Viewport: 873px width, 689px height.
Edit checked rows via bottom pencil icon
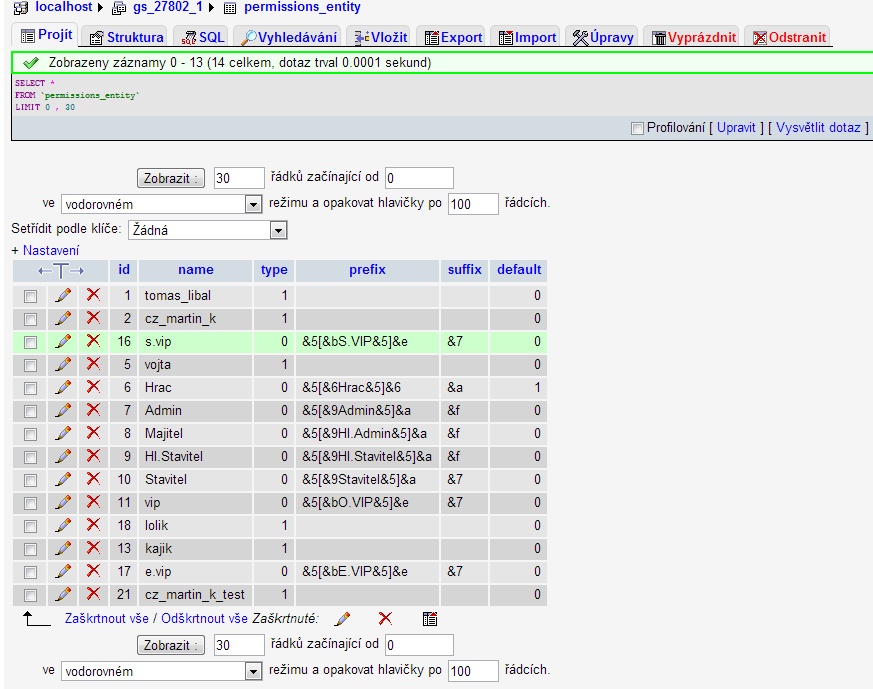coord(342,619)
